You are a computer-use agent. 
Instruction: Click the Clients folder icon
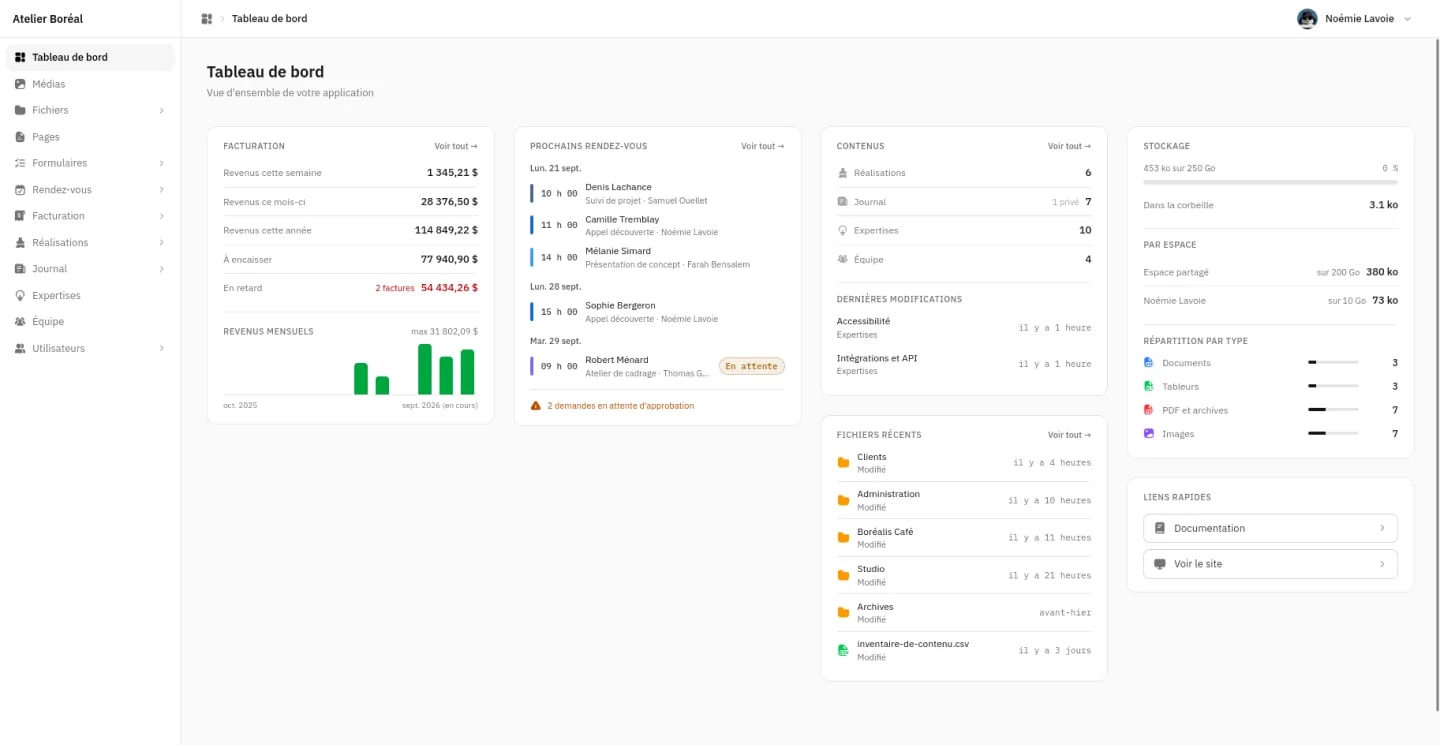coord(843,463)
